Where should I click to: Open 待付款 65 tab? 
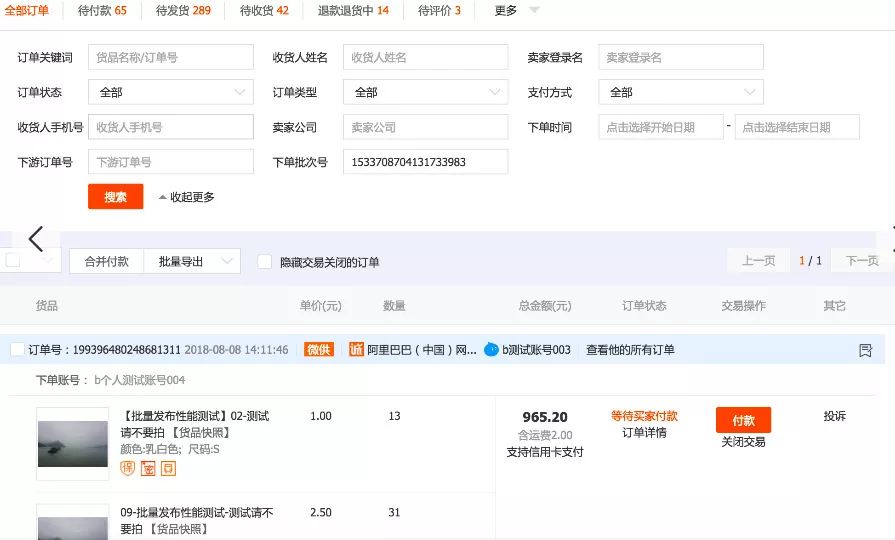[x=102, y=10]
